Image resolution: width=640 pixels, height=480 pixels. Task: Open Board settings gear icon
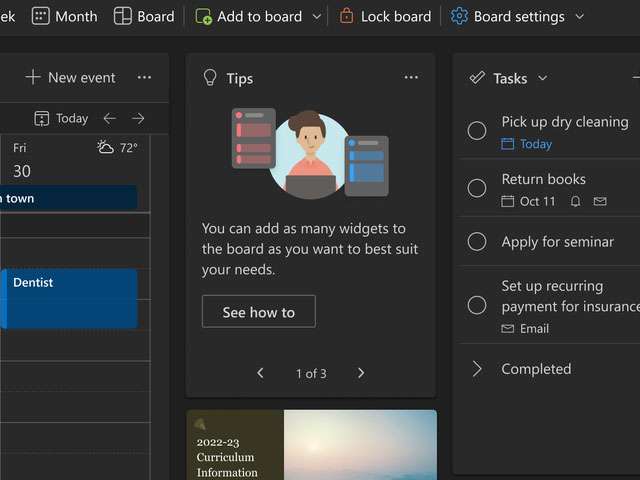pos(460,16)
